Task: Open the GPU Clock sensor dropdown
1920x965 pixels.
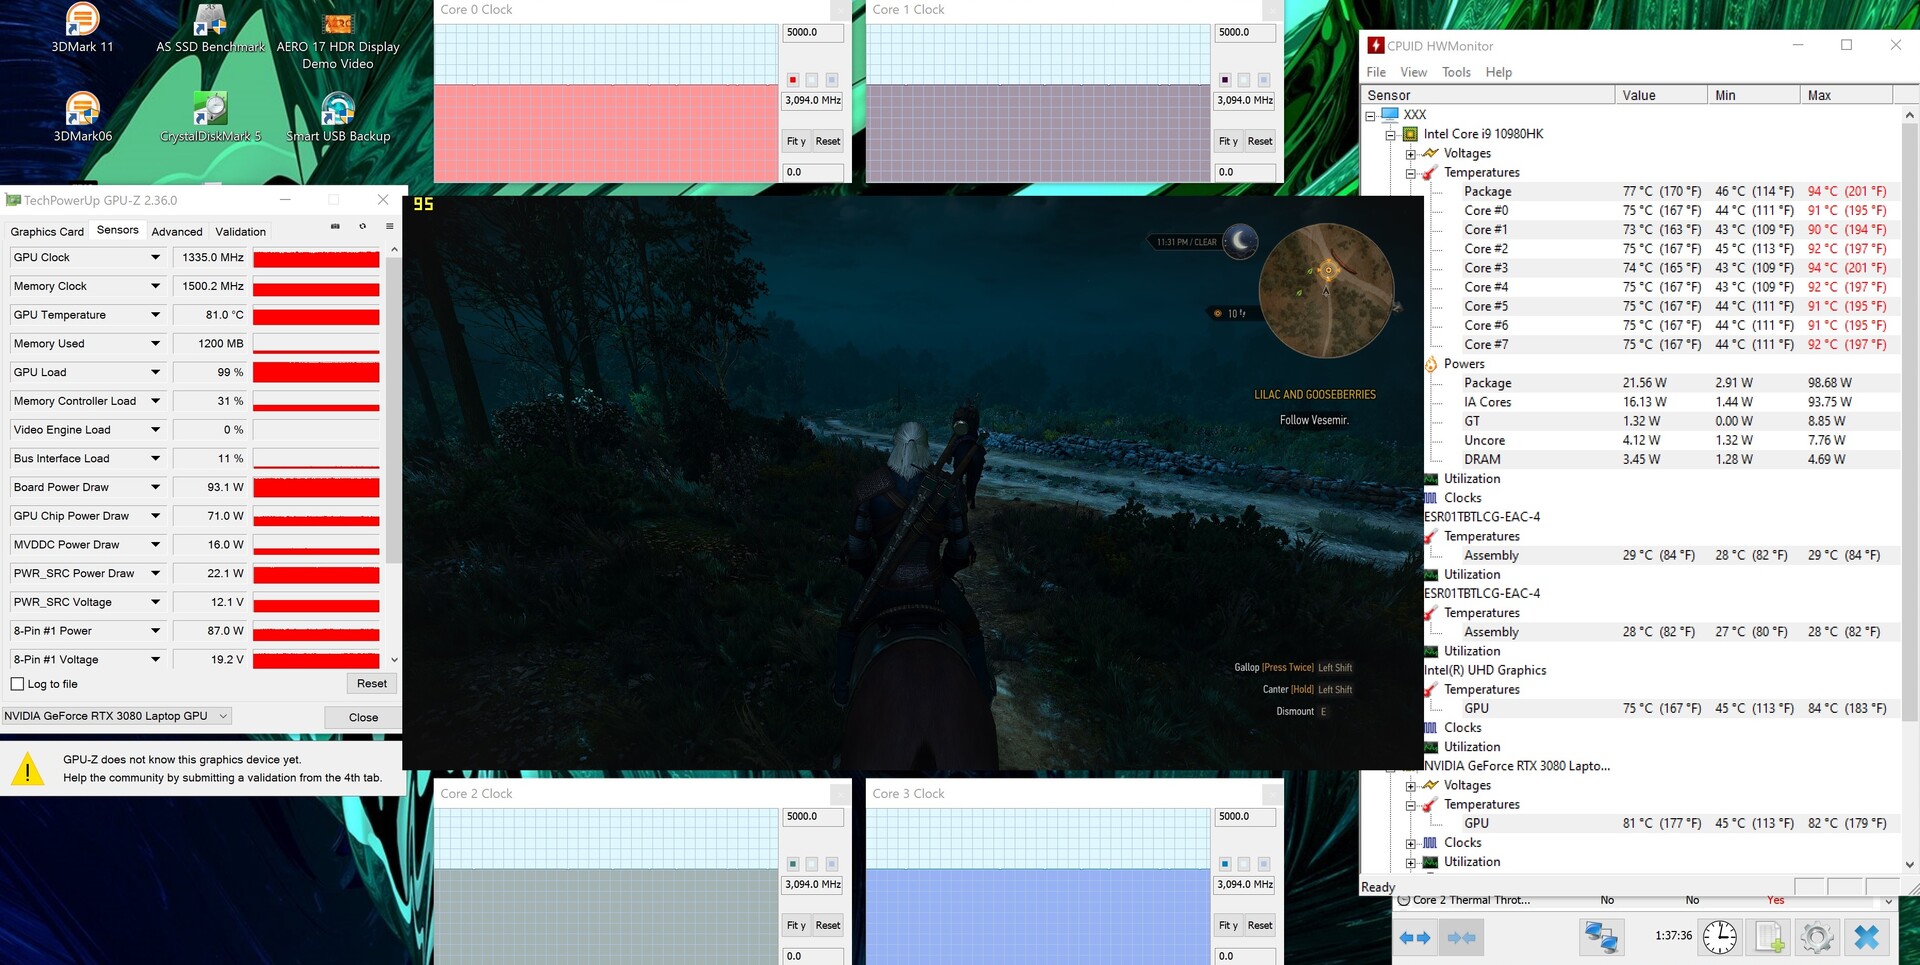Action: [155, 258]
